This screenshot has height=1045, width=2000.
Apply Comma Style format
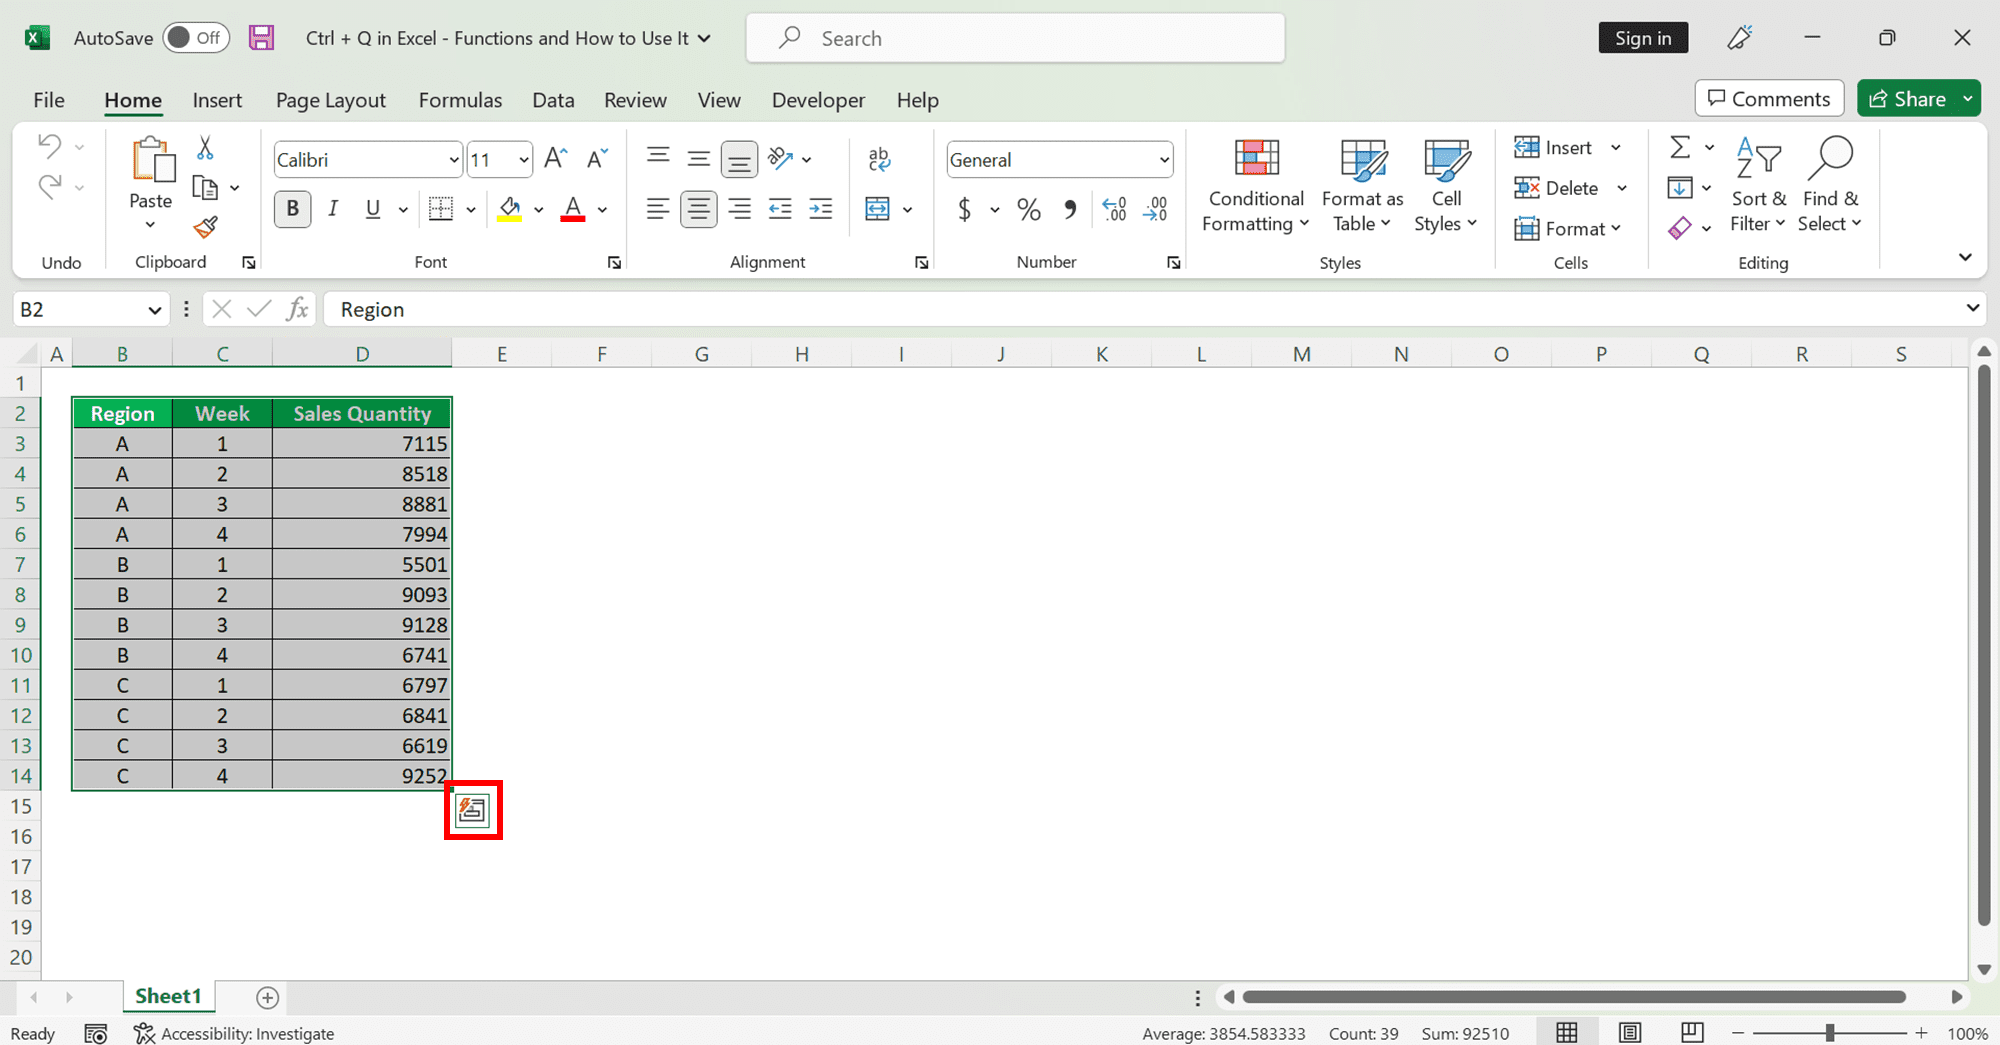point(1070,208)
